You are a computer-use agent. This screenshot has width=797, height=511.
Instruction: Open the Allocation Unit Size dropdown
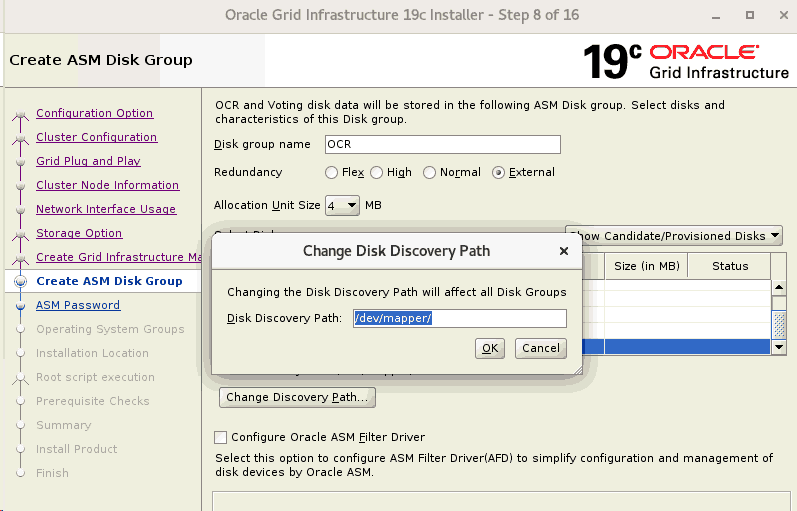[x=342, y=205]
